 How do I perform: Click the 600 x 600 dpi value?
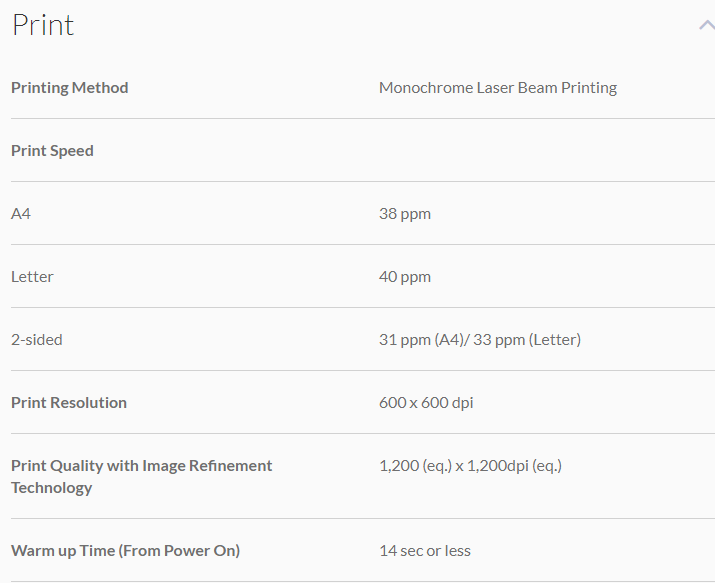[426, 403]
